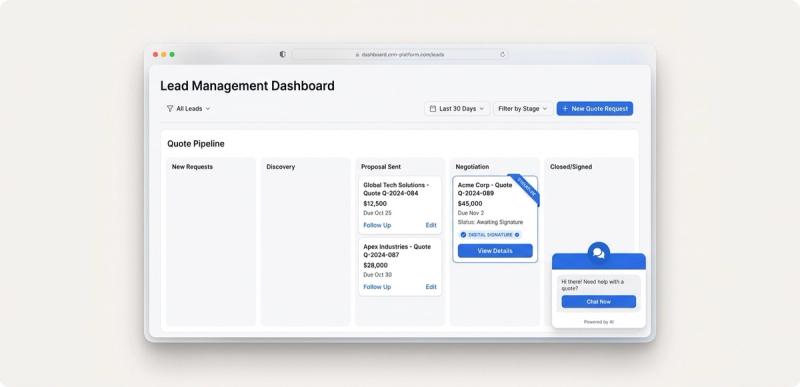Screen dimensions: 800x387
Task: Select the Proposal Sent column header
Action: point(381,167)
